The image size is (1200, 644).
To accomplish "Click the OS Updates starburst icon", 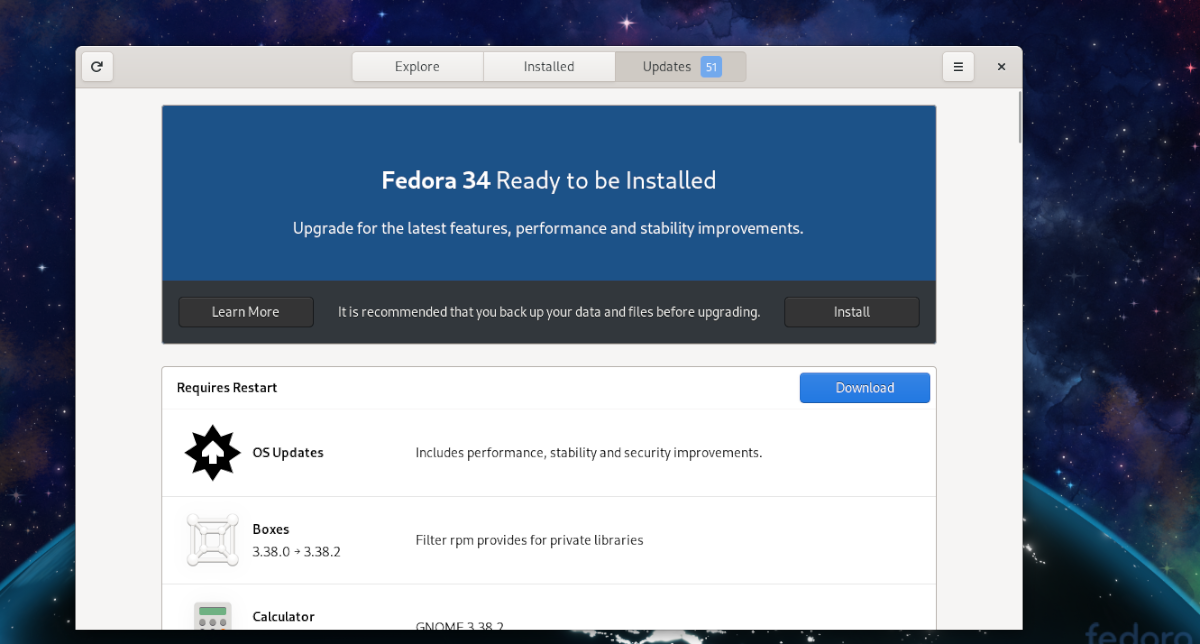I will pos(213,453).
